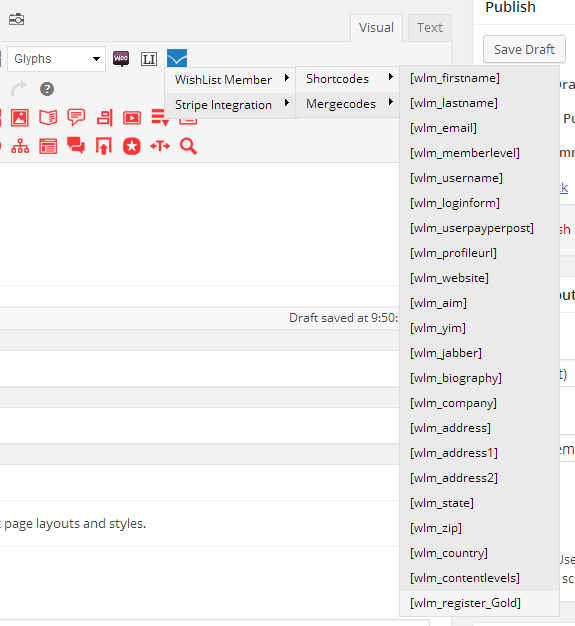Click the LI toolbar button

pos(149,59)
